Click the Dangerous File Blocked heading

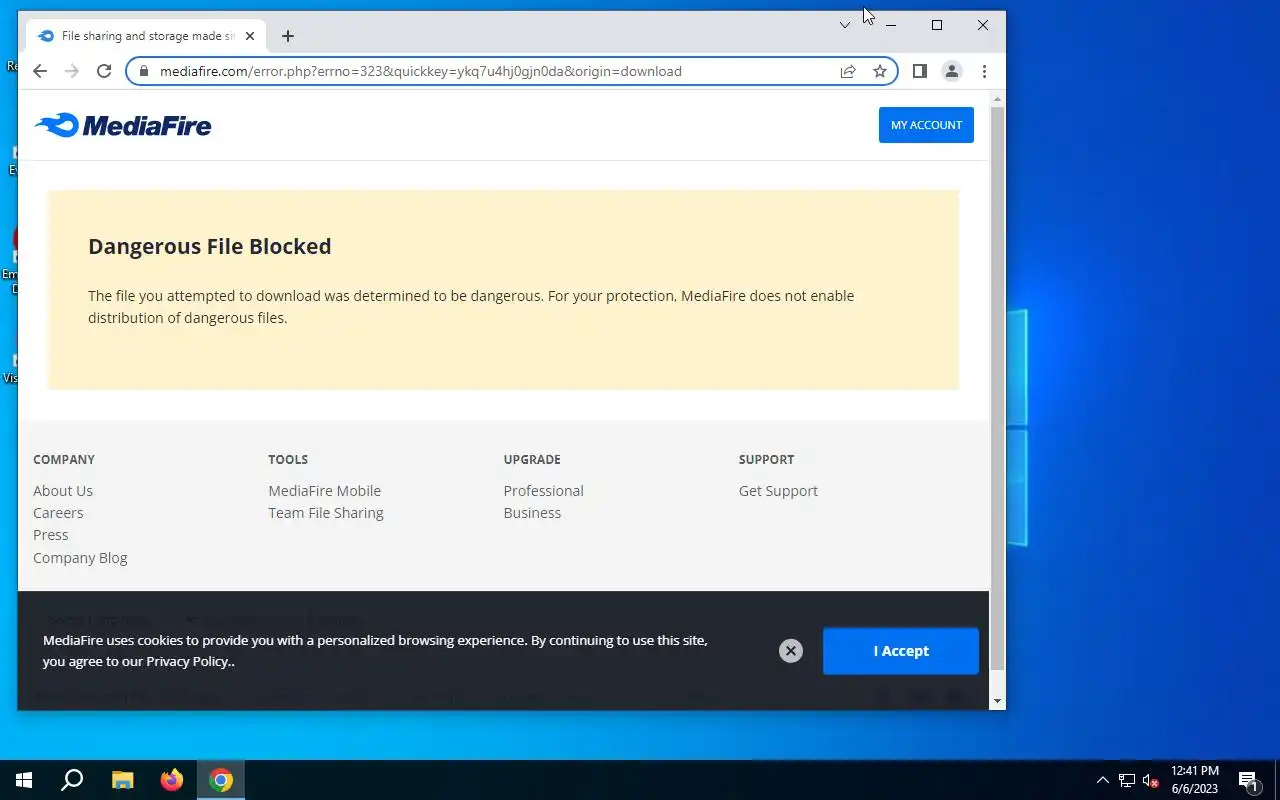pos(210,247)
